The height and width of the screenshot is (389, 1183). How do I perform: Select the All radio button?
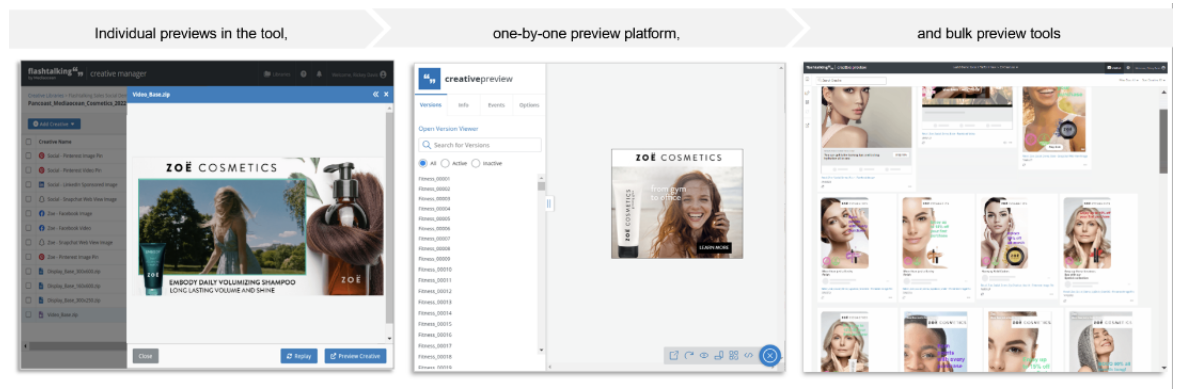[422, 163]
